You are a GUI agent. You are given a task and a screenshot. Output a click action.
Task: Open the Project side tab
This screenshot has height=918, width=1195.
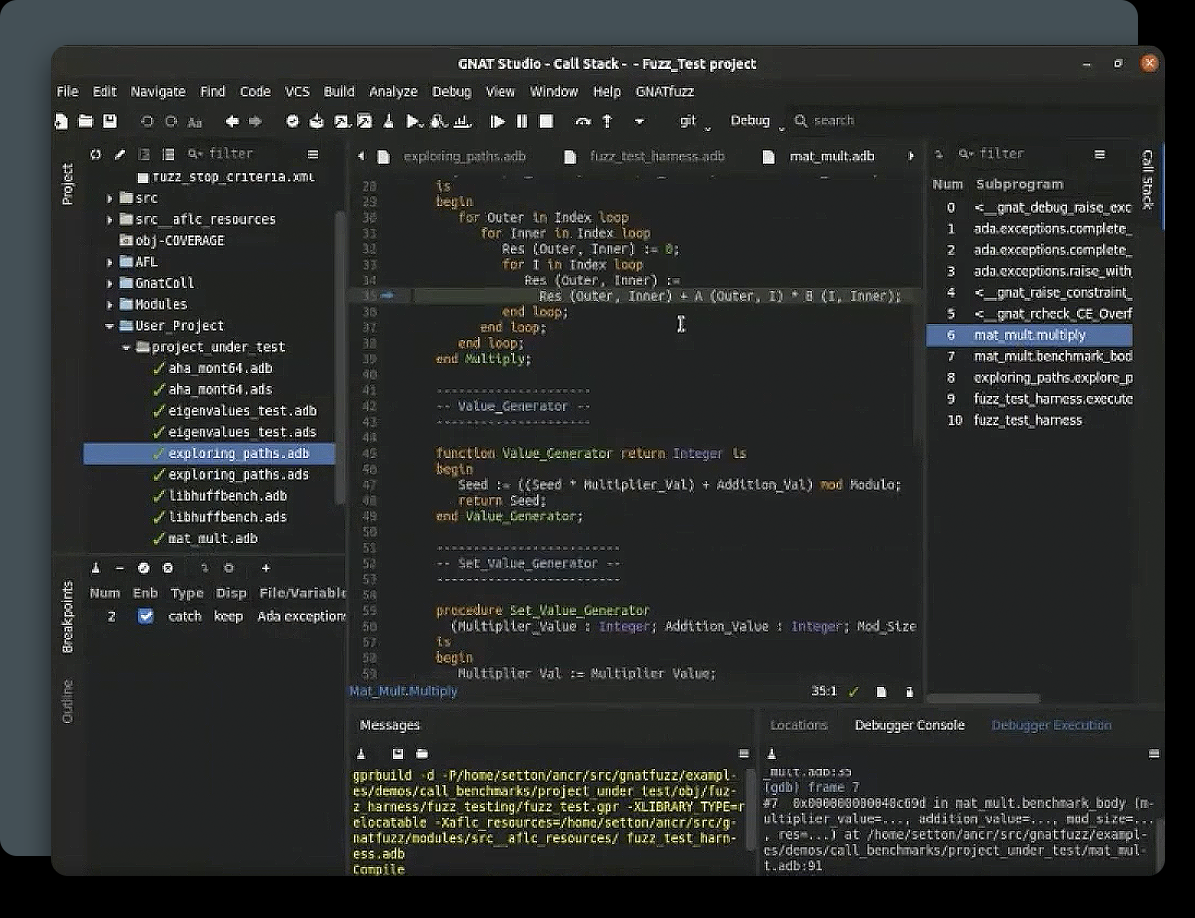coord(68,184)
